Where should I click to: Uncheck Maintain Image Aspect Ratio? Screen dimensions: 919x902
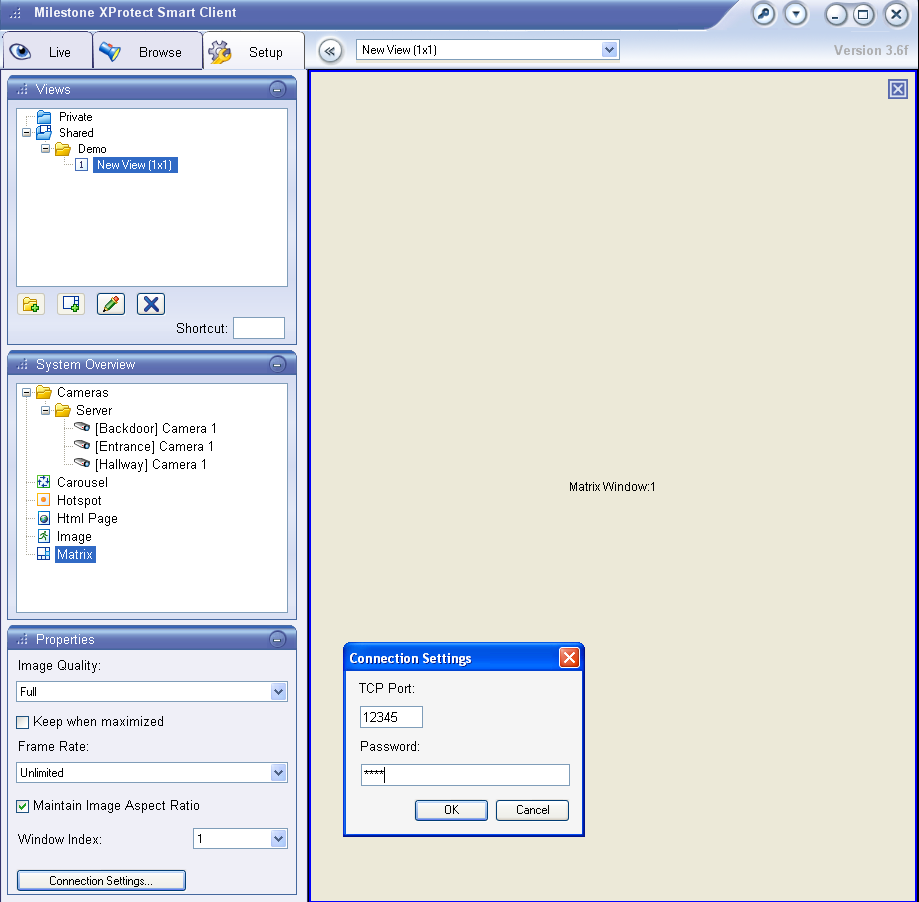tap(22, 806)
